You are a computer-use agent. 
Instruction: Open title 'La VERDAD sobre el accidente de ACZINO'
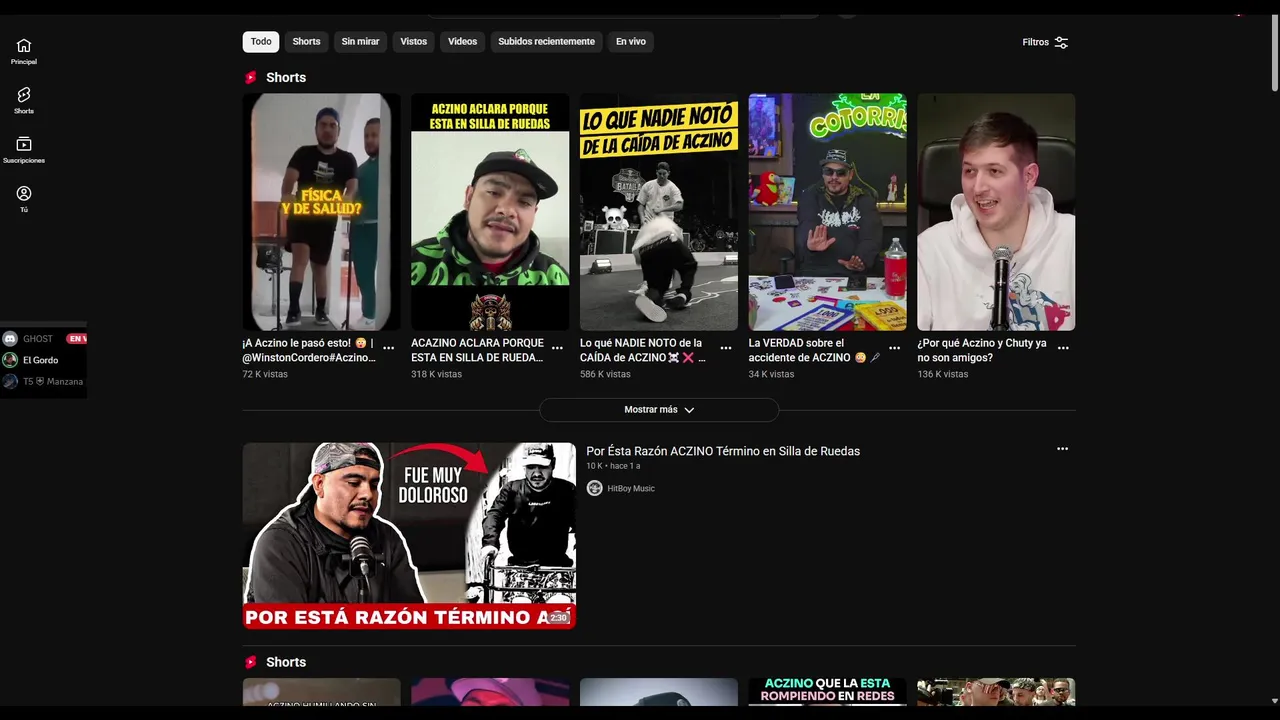click(814, 350)
